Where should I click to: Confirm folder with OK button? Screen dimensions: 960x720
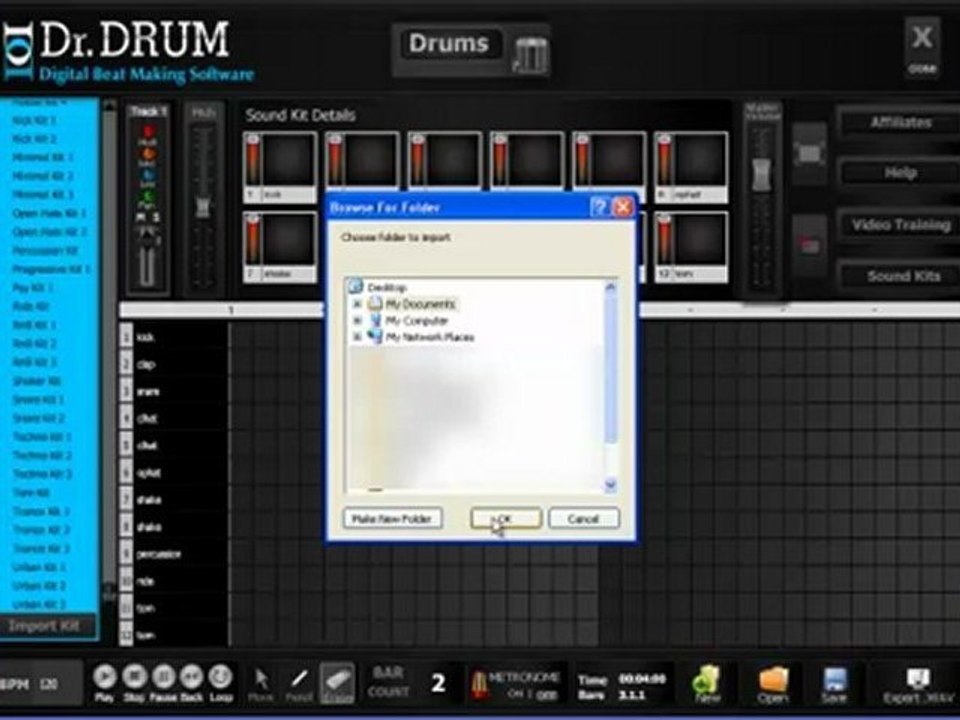(506, 519)
